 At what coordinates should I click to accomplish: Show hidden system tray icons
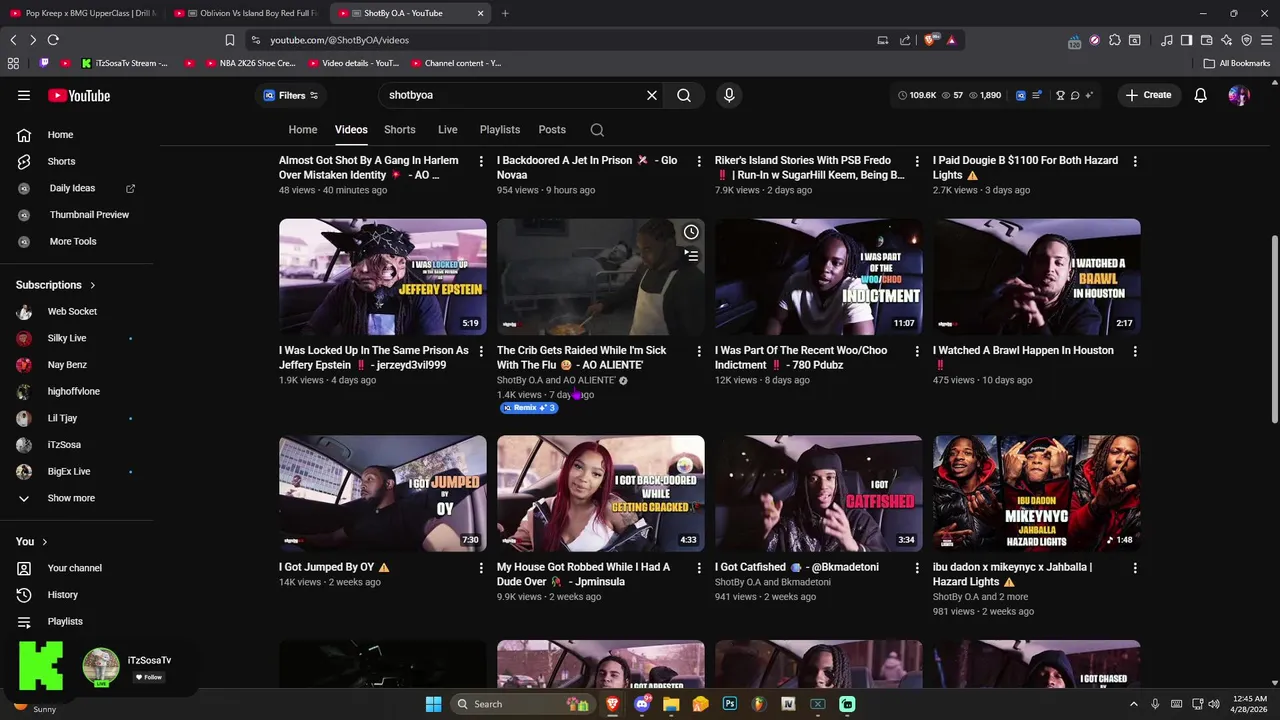[x=1133, y=704]
